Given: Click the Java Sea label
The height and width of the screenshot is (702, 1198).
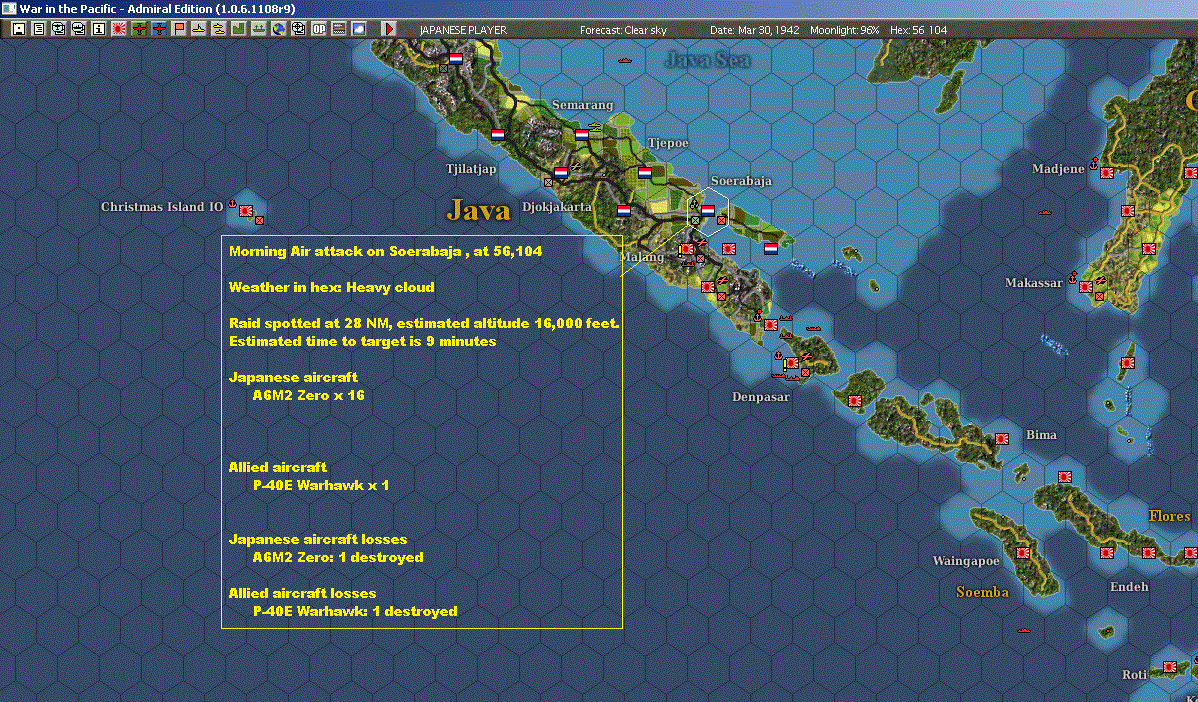Looking at the screenshot, I should (x=707, y=60).
